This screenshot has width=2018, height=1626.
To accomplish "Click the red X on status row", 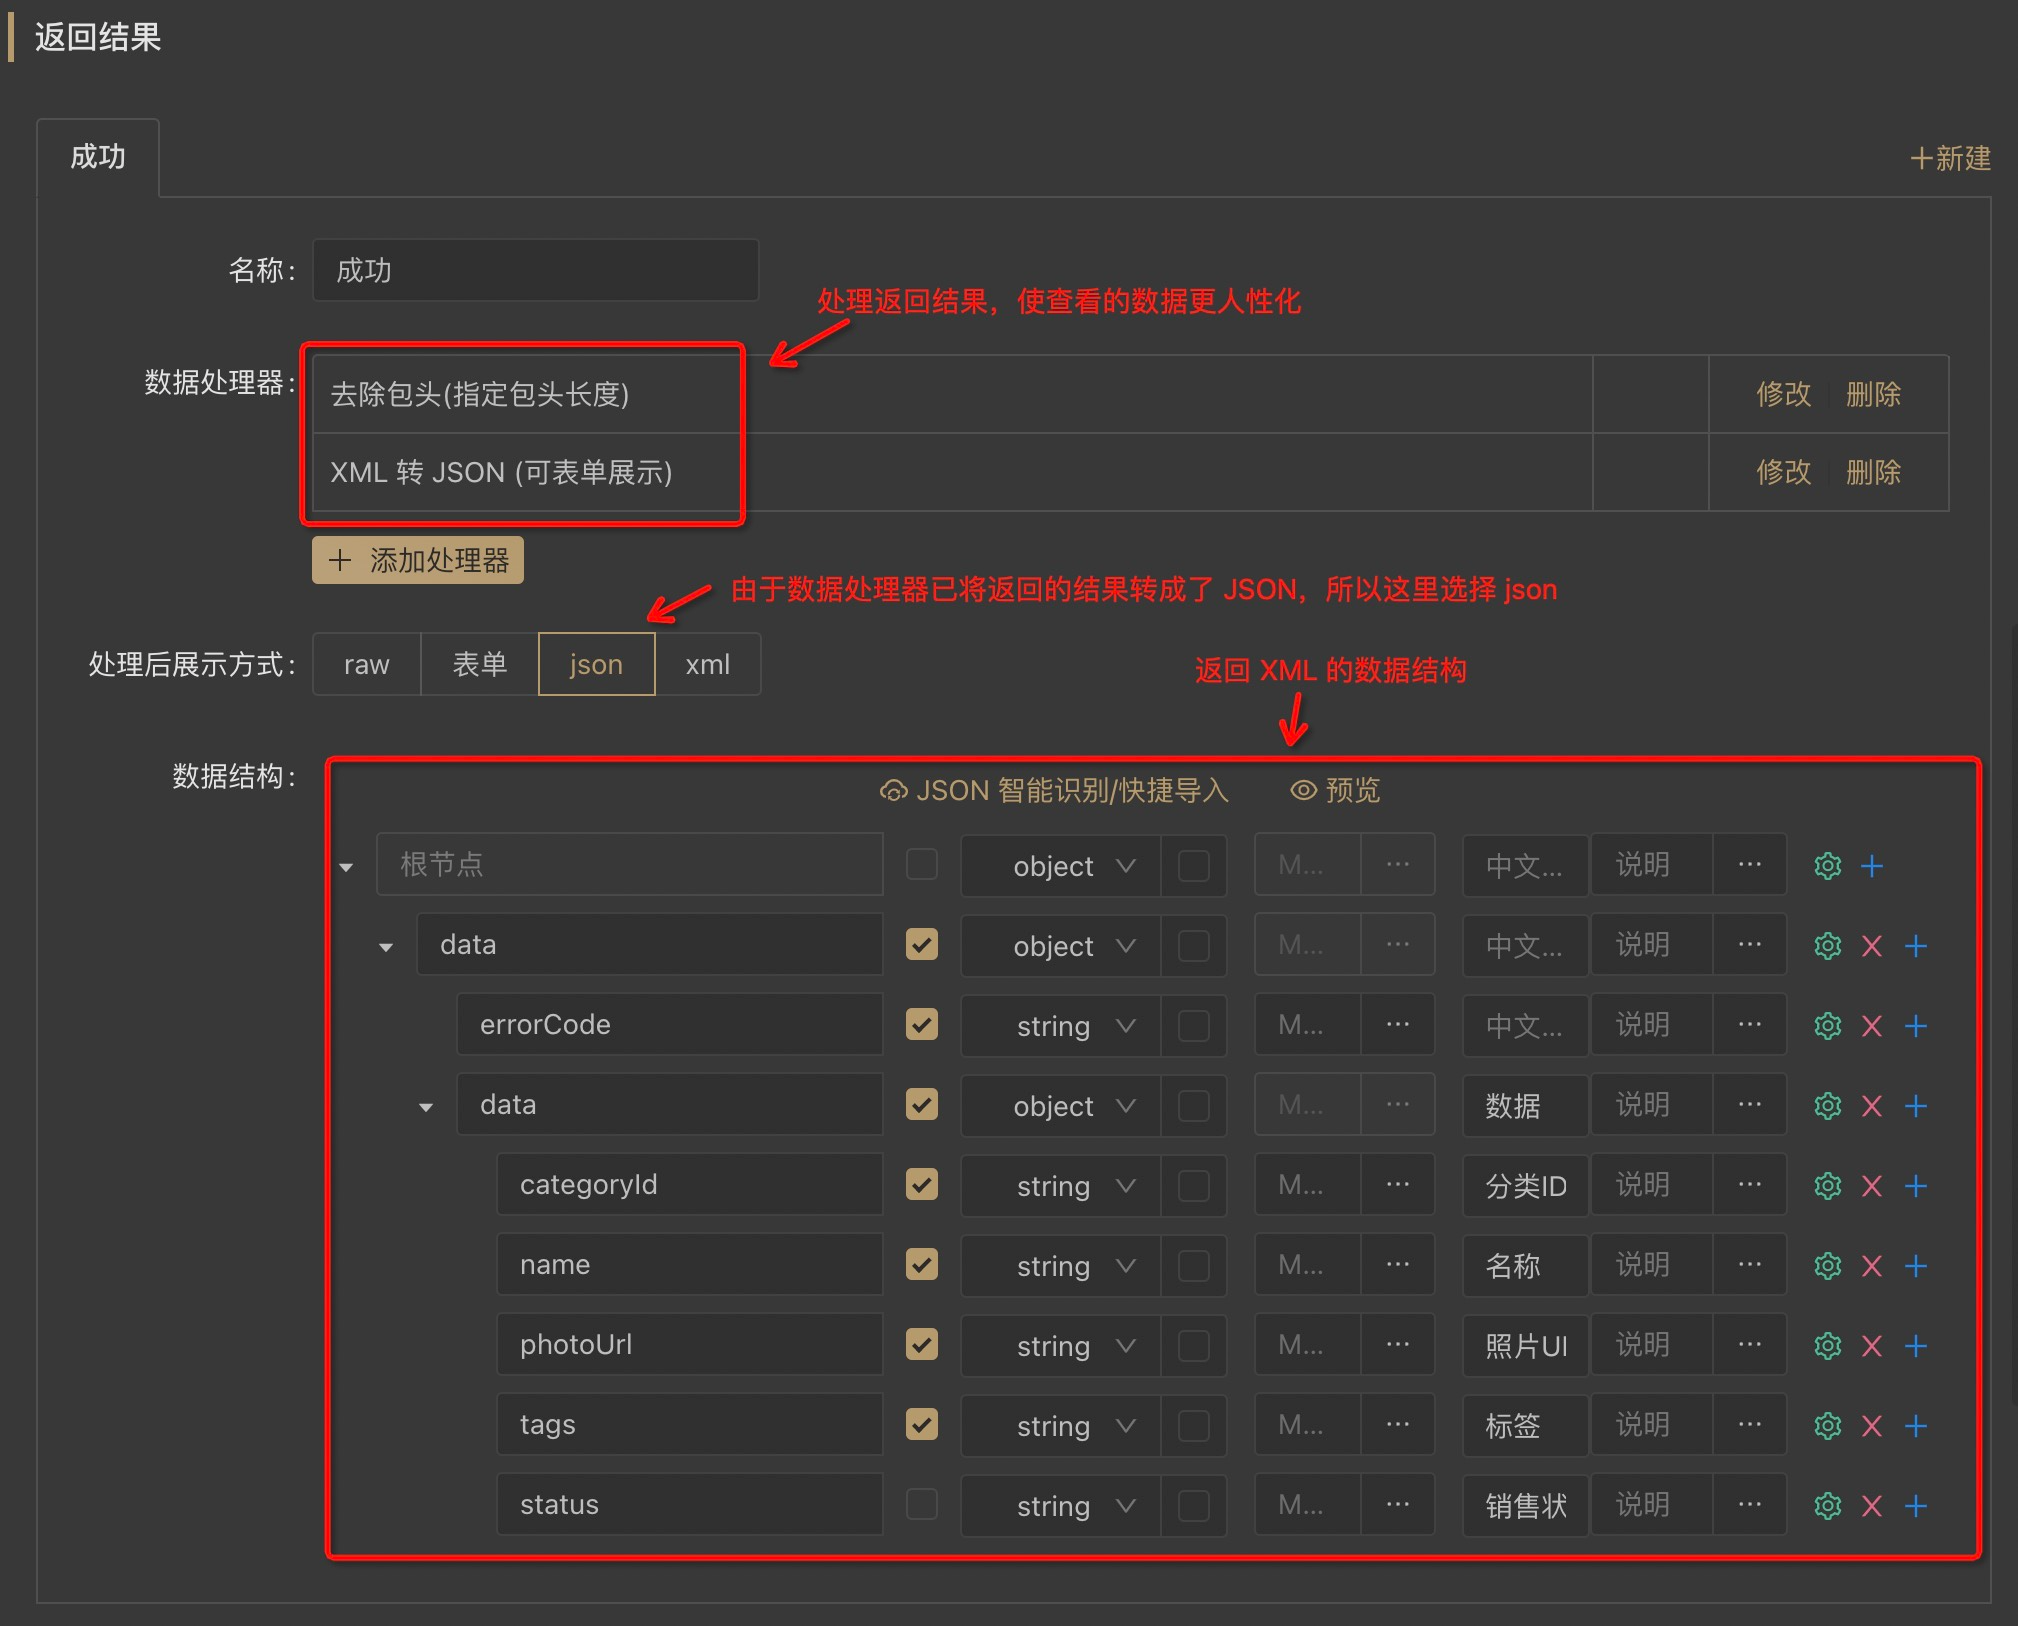I will pyautogui.click(x=1871, y=1505).
